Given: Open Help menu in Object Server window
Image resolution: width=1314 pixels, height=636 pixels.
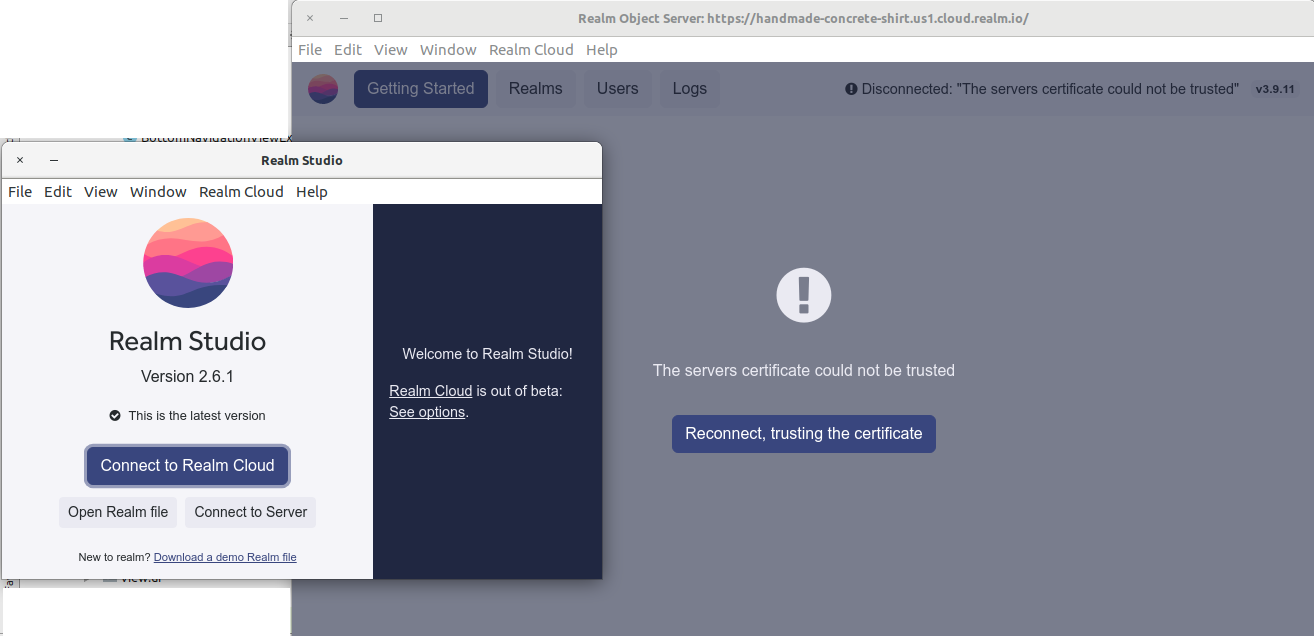Looking at the screenshot, I should click(602, 50).
